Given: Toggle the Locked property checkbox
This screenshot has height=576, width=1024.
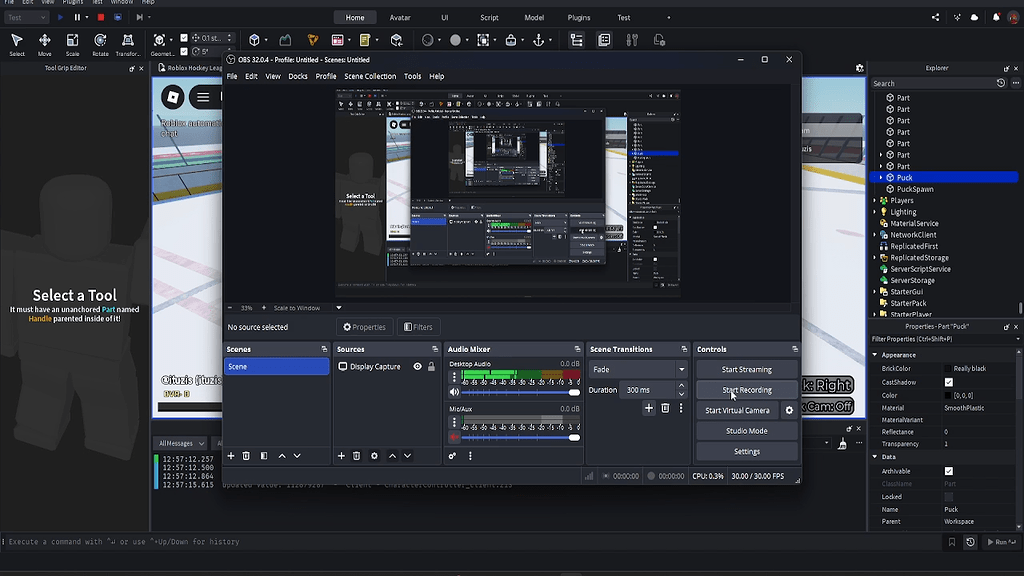Looking at the screenshot, I should [x=949, y=496].
